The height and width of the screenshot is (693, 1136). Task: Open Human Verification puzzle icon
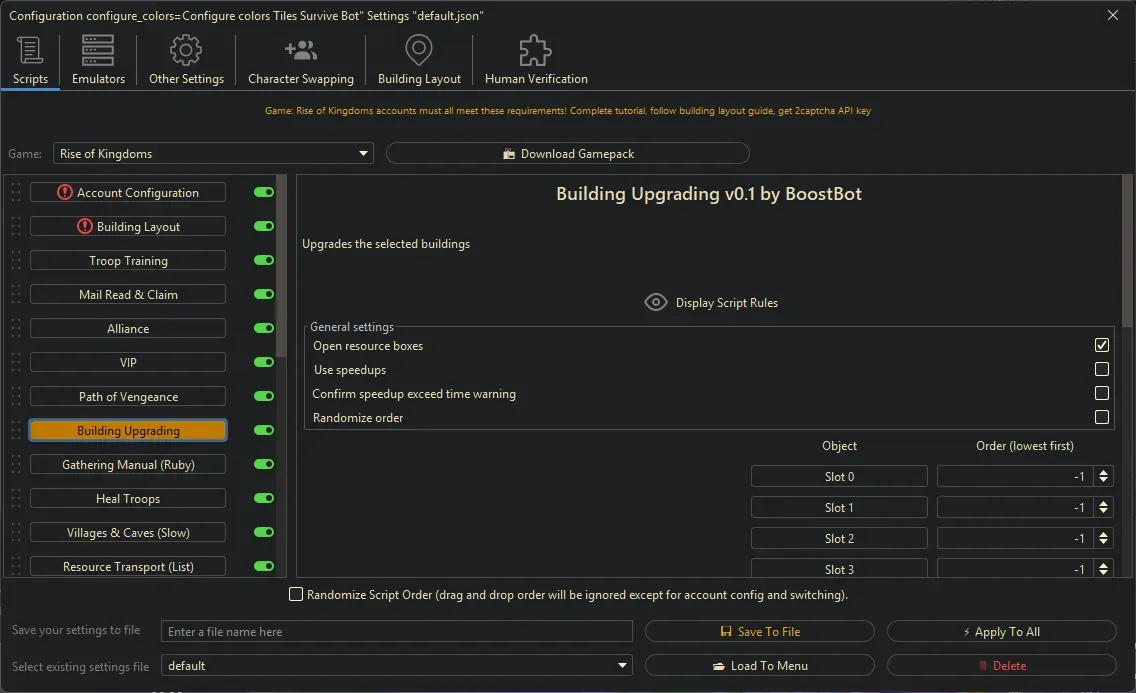534,48
